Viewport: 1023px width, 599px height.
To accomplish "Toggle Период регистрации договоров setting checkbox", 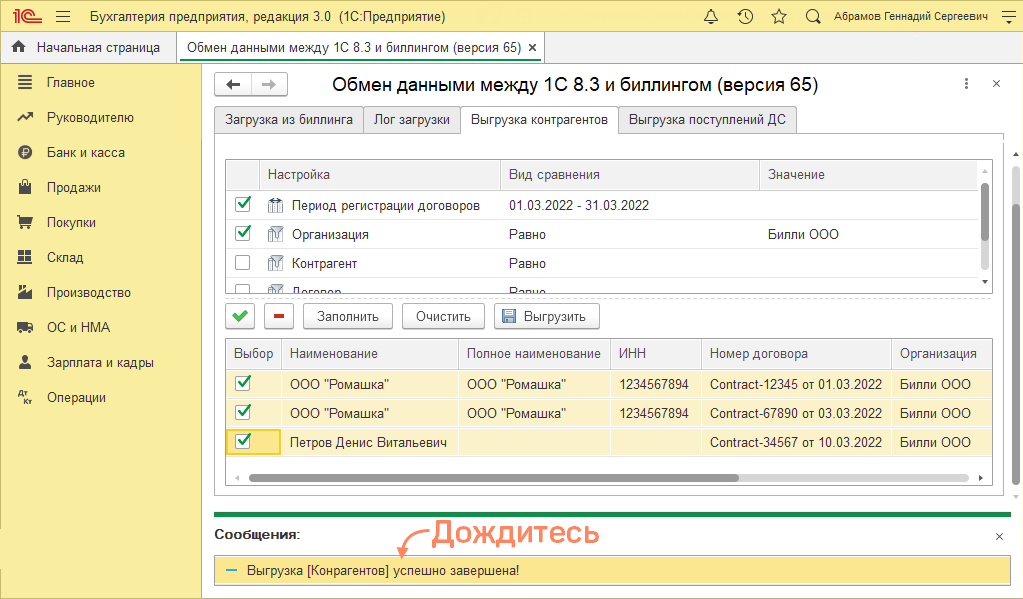I will (243, 204).
